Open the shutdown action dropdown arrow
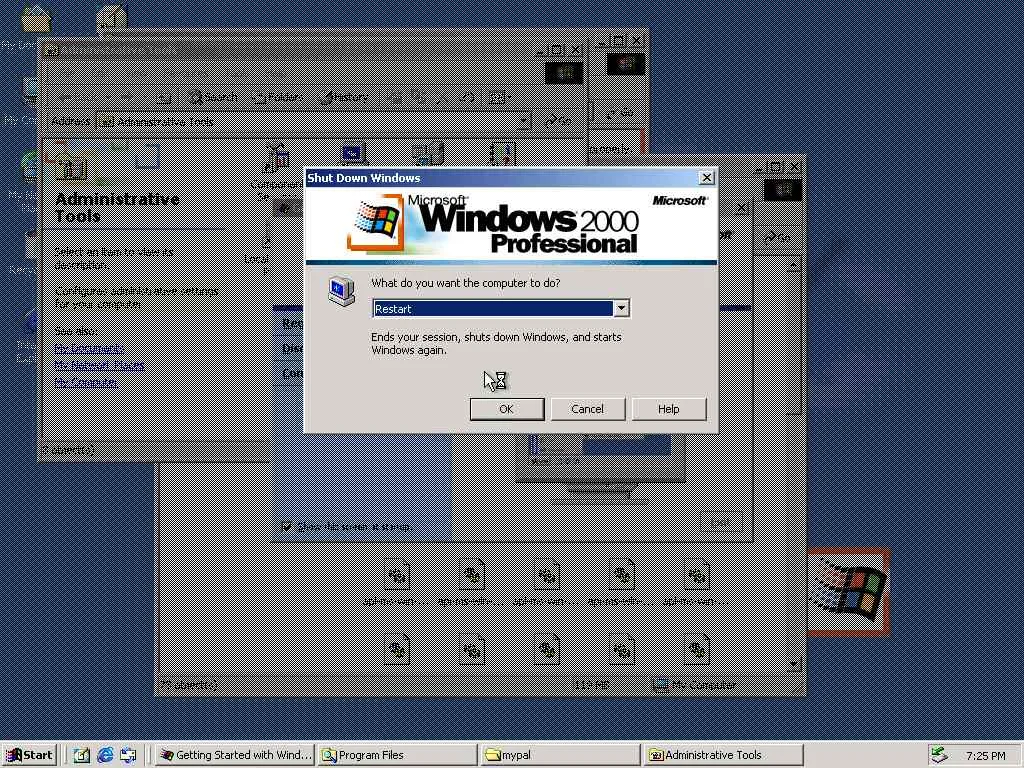Screen dimensions: 1024x768 tap(621, 308)
